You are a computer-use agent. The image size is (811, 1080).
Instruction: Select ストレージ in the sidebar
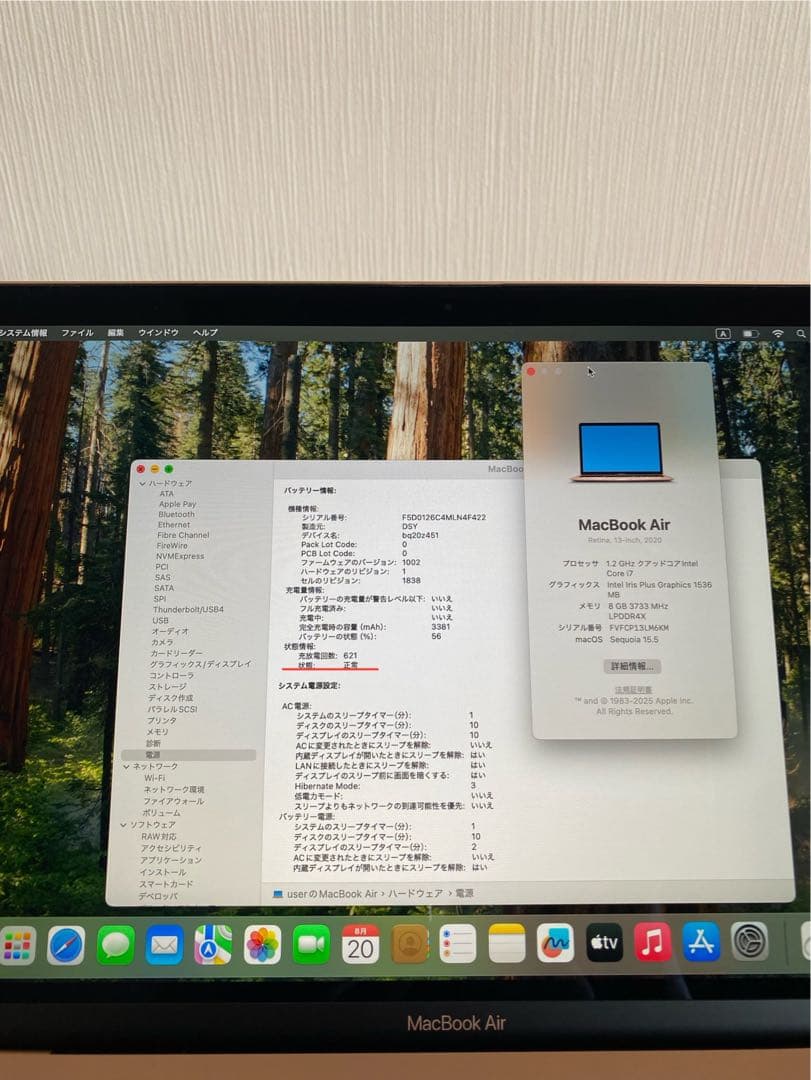[x=167, y=687]
